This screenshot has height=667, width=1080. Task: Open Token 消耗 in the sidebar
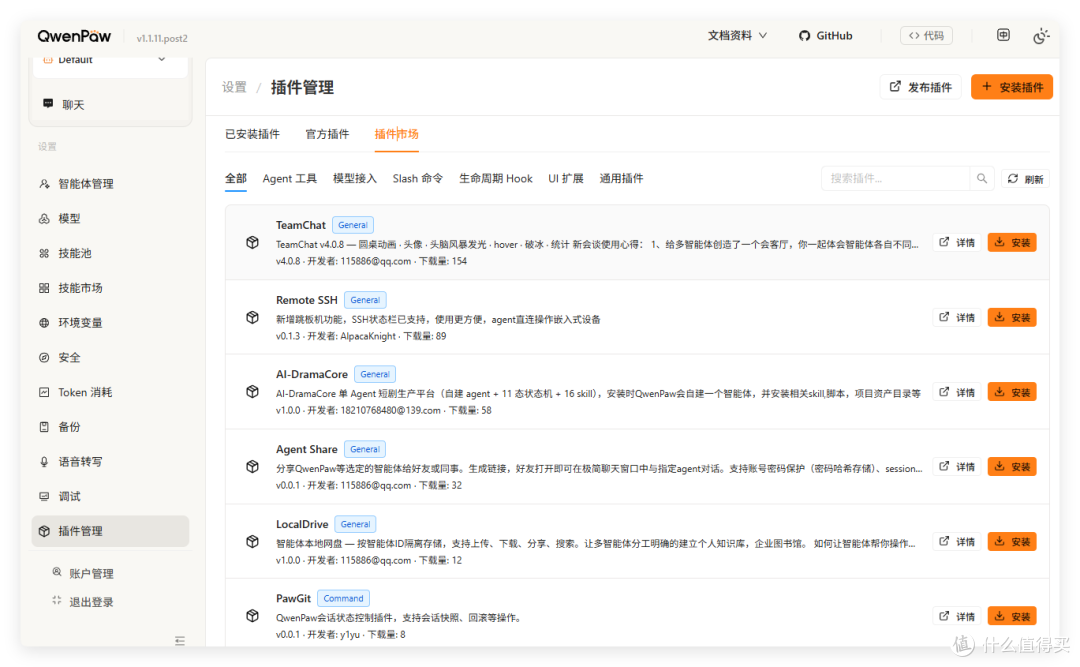pyautogui.click(x=110, y=392)
